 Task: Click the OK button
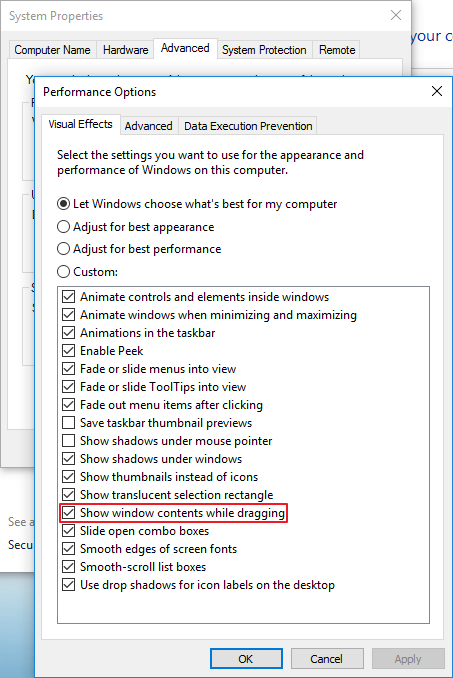click(246, 659)
